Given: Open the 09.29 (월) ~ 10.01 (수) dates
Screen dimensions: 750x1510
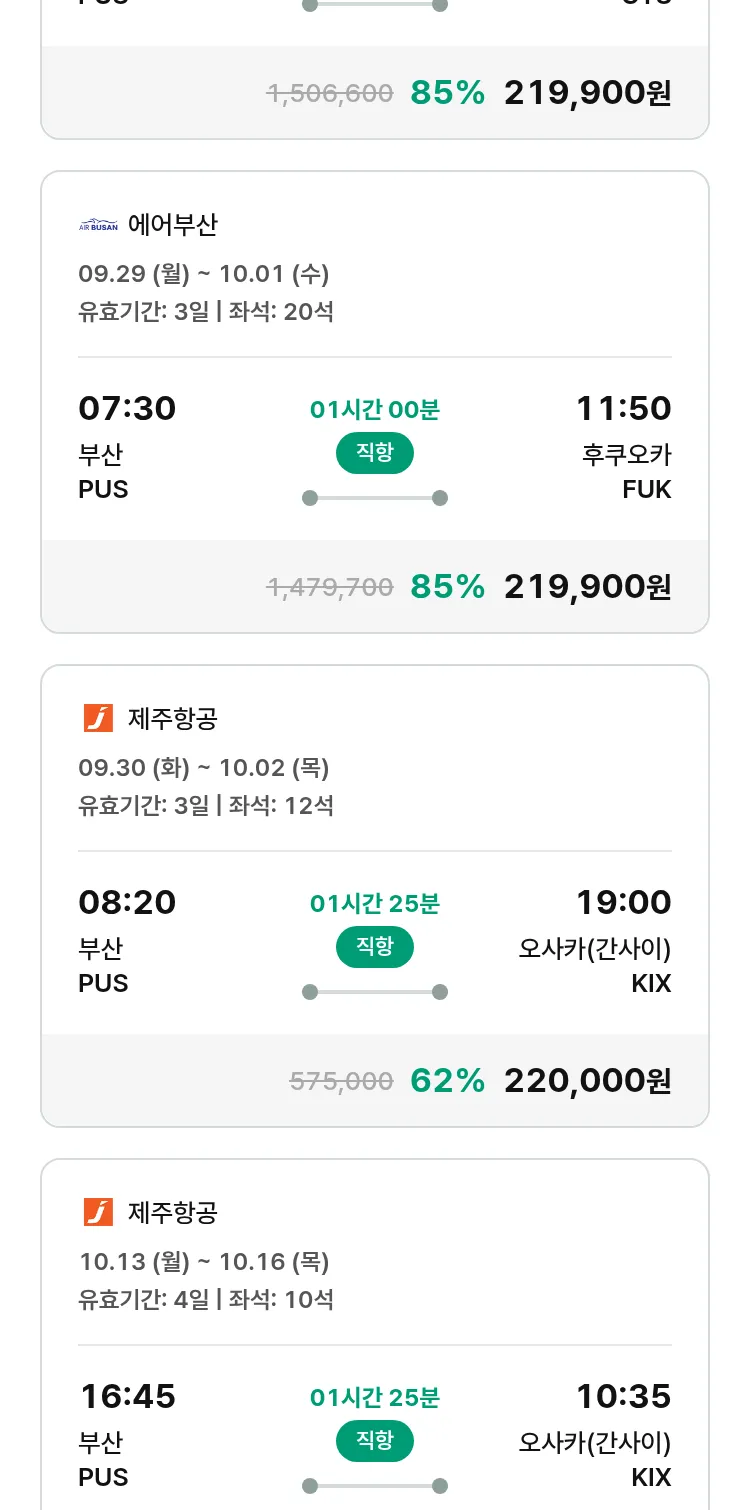Looking at the screenshot, I should pyautogui.click(x=204, y=273).
